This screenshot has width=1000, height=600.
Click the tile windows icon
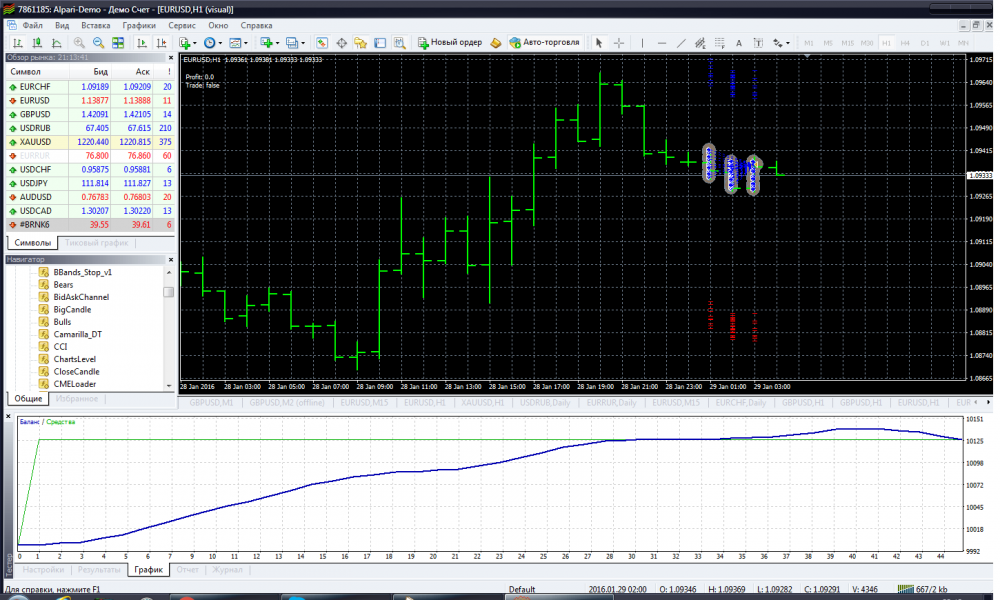pos(119,43)
